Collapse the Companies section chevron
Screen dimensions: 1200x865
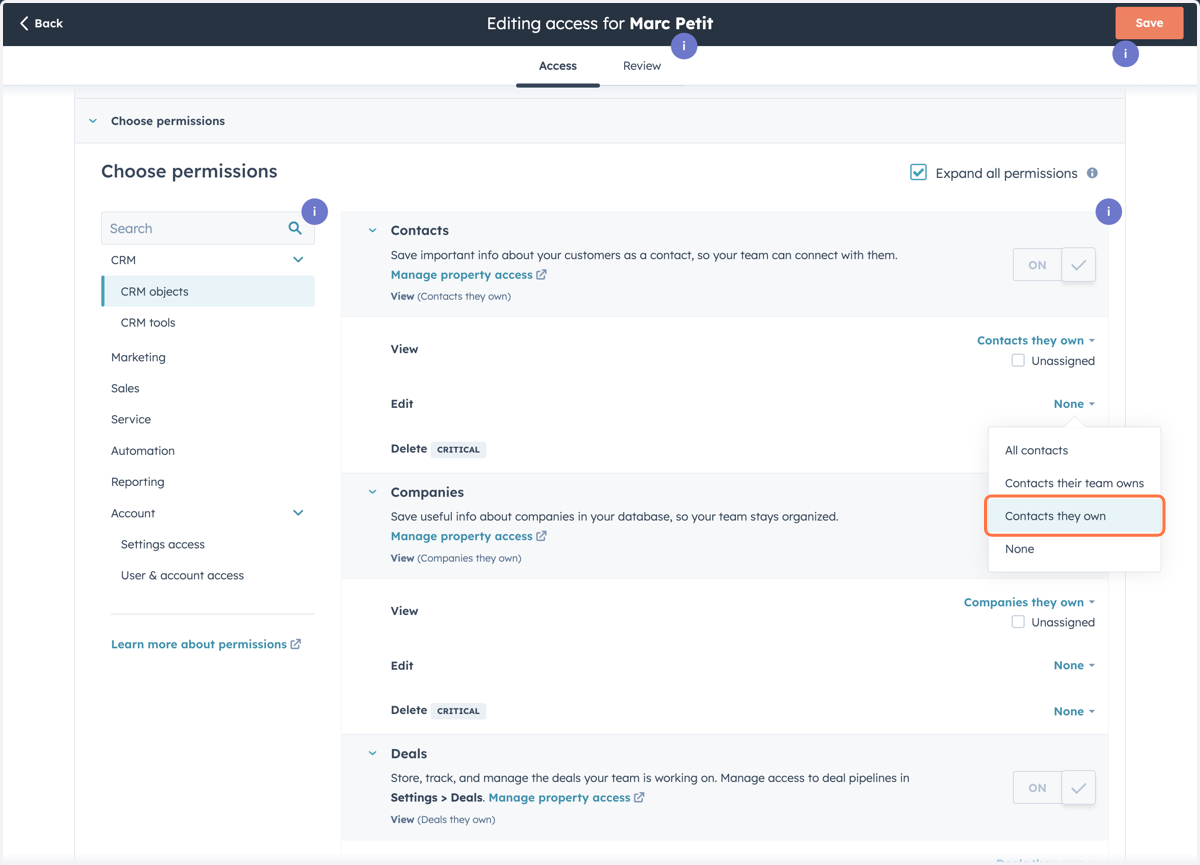tap(372, 492)
